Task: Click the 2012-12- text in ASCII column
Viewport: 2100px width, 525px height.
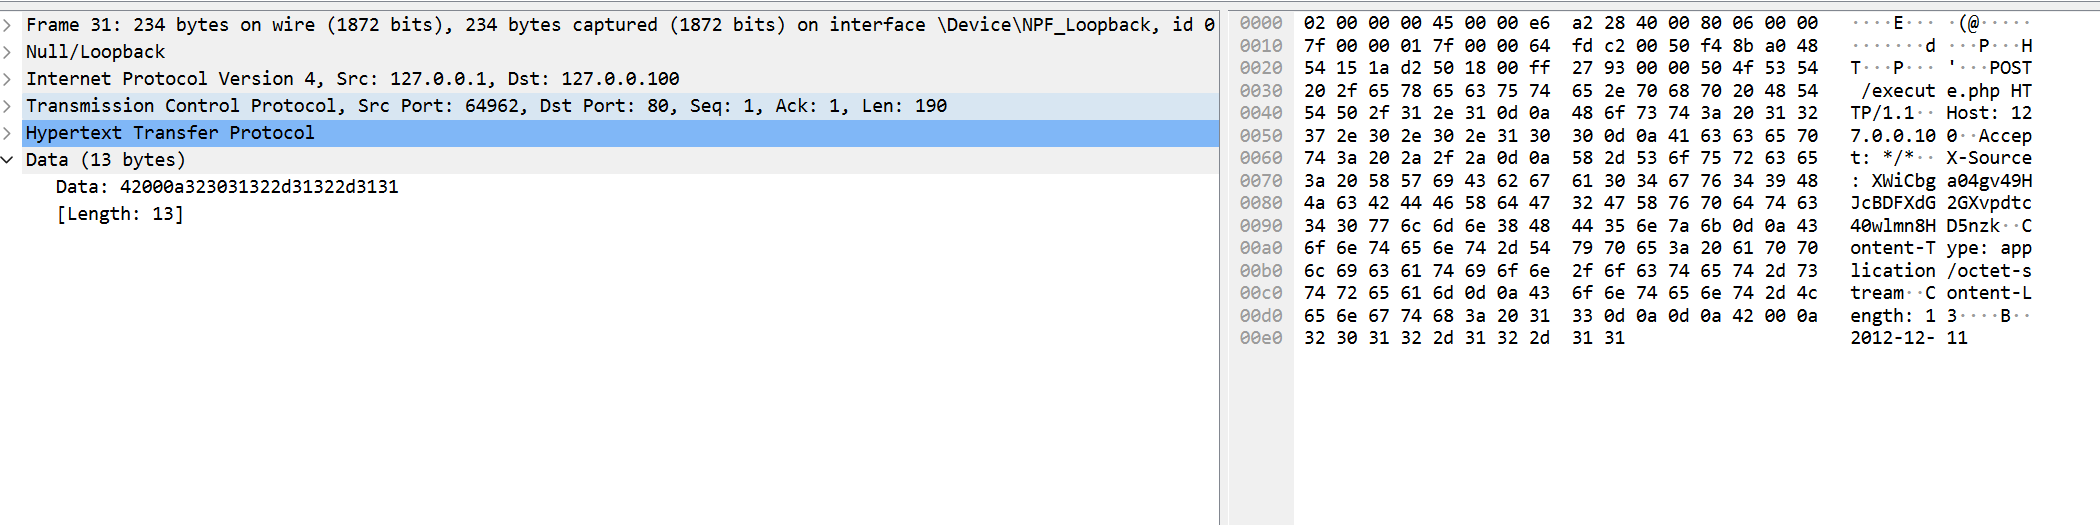Action: (1893, 338)
